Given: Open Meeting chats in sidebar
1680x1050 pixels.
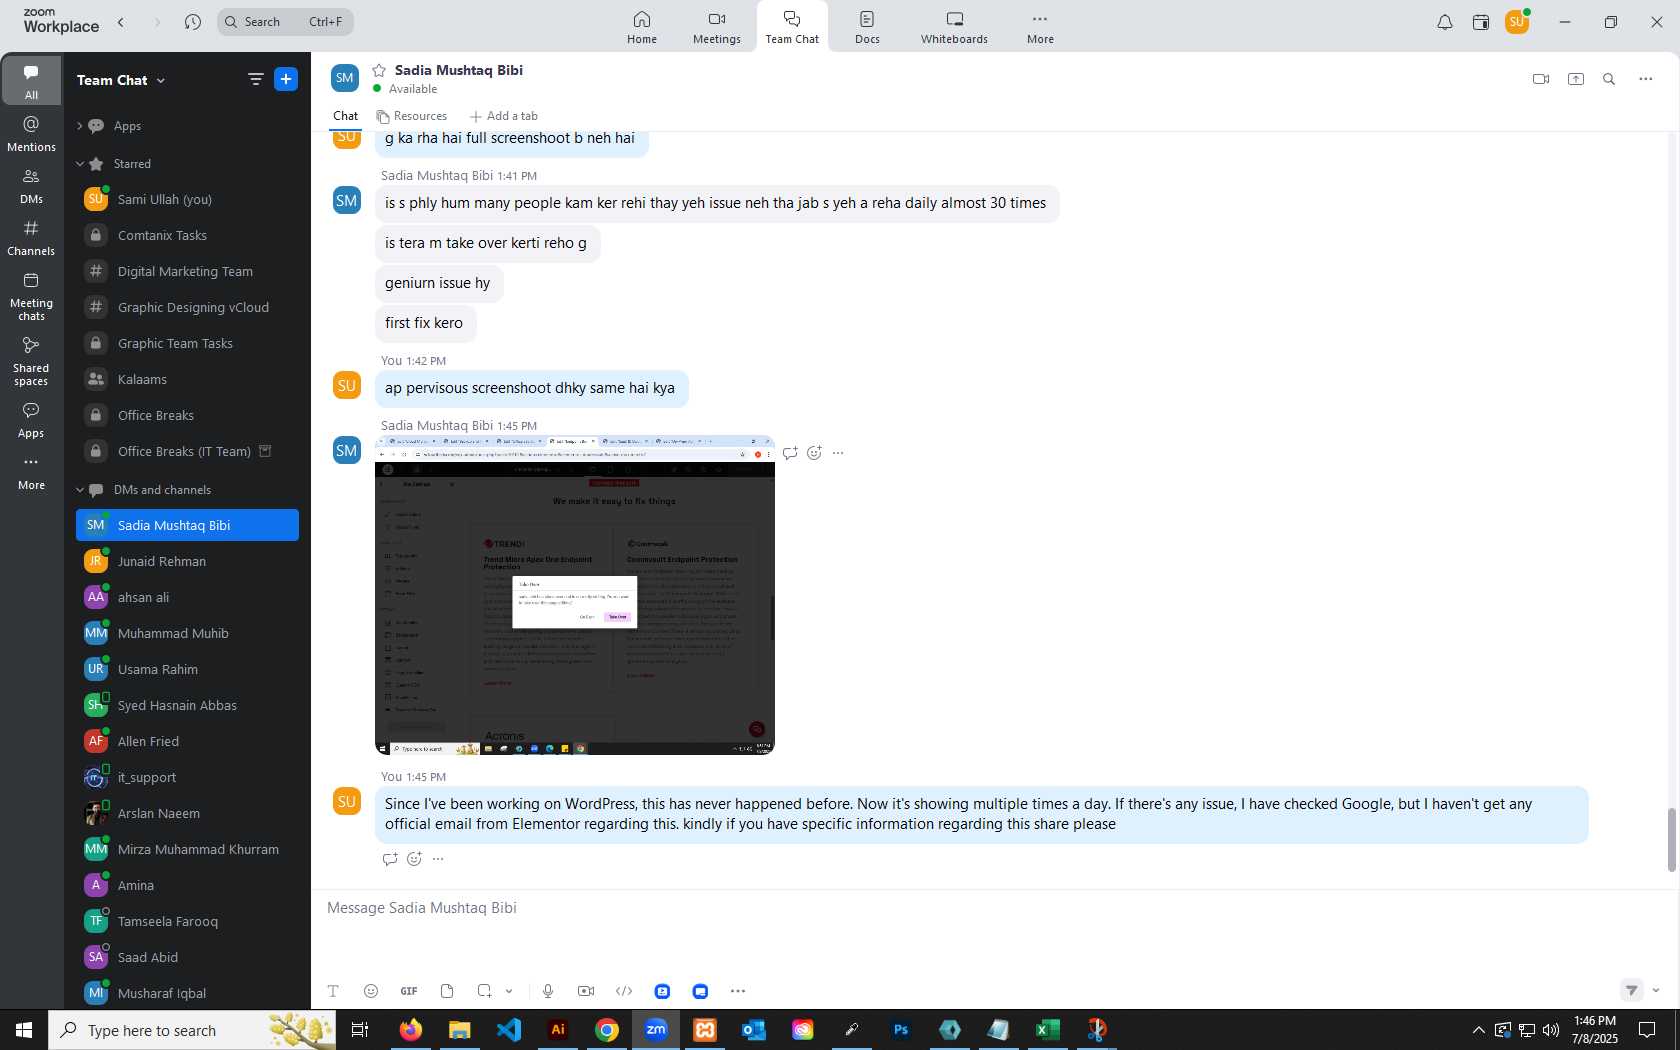Looking at the screenshot, I should (31, 296).
